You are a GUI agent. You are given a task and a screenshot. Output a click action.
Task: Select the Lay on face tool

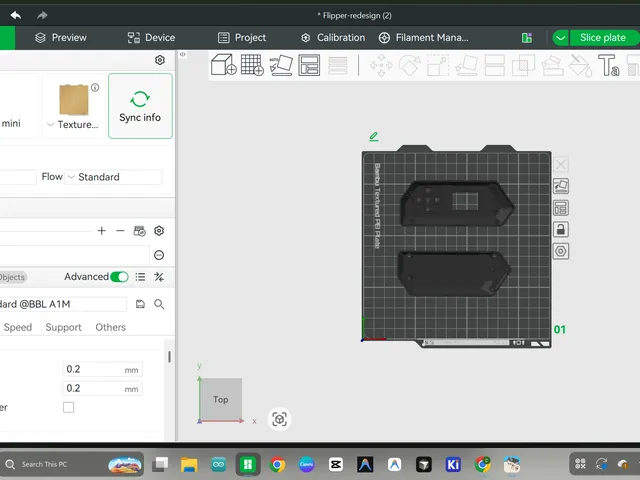(467, 65)
